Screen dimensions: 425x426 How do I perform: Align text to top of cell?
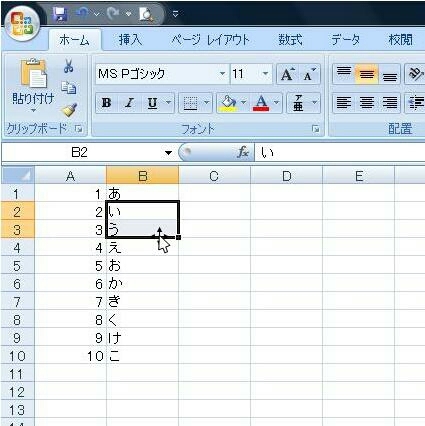344,74
